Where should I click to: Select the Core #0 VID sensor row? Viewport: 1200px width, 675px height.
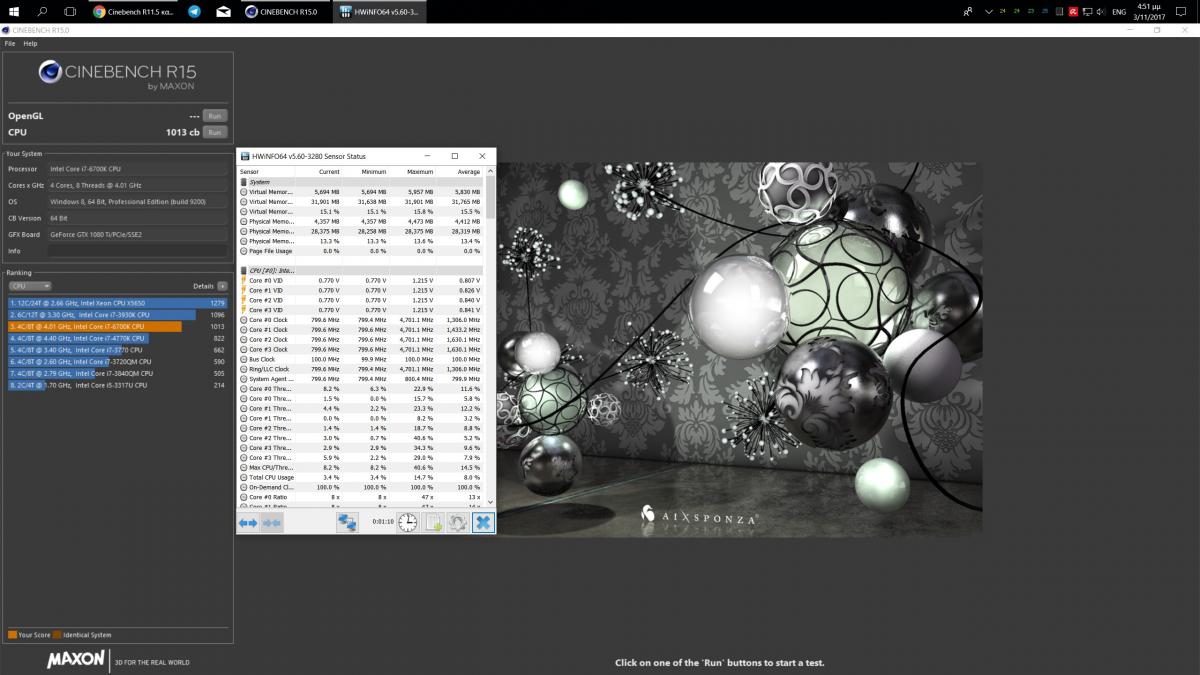pyautogui.click(x=361, y=281)
